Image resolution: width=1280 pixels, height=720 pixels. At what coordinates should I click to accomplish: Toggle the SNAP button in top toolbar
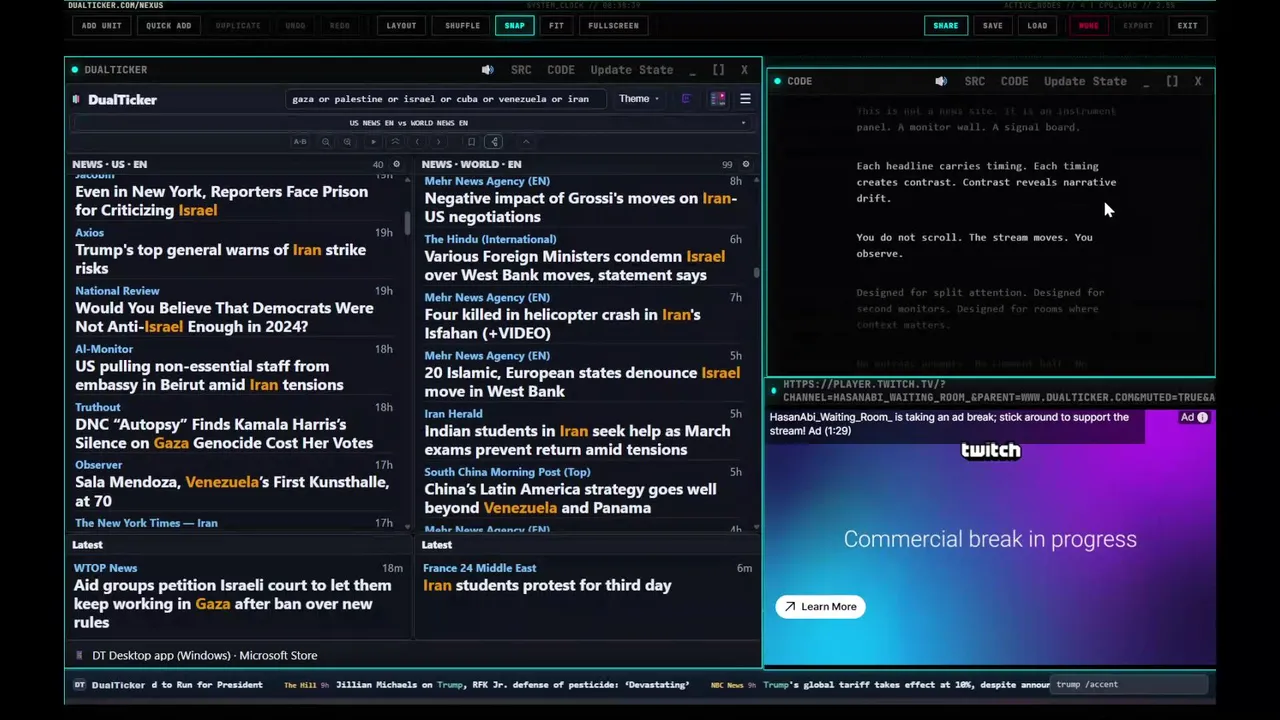[x=514, y=25]
